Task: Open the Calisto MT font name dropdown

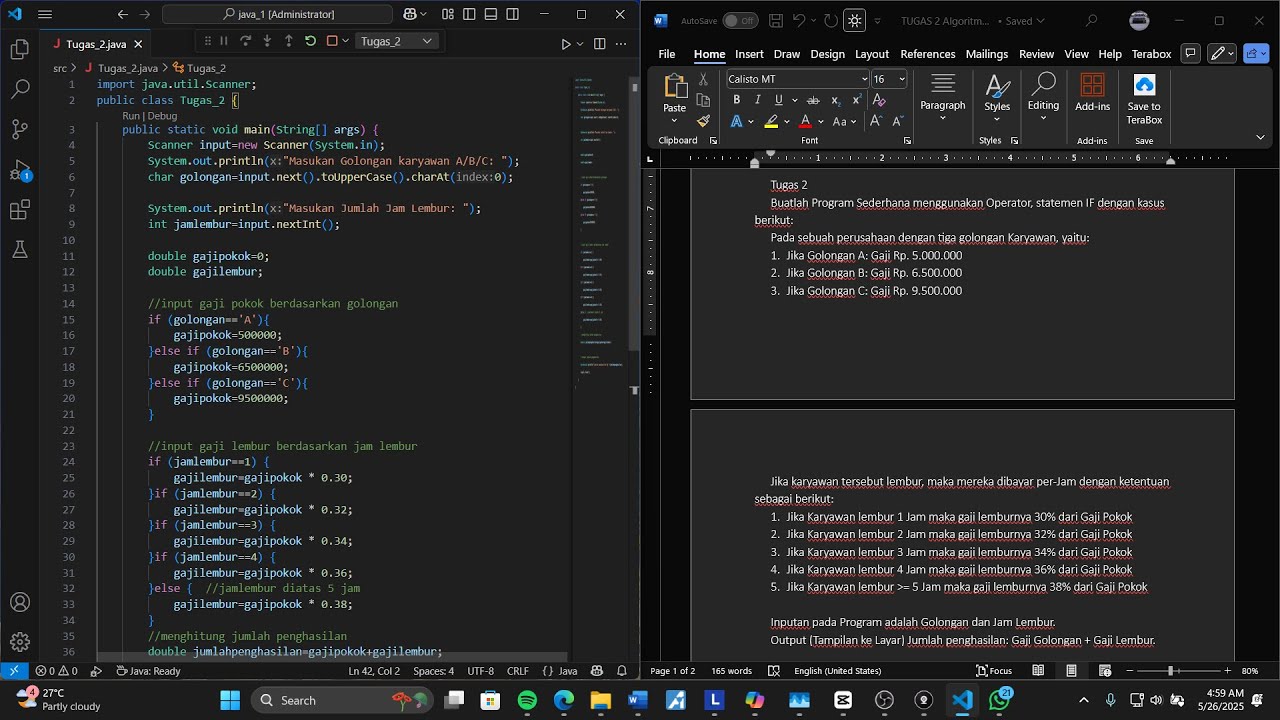Action: tap(797, 79)
